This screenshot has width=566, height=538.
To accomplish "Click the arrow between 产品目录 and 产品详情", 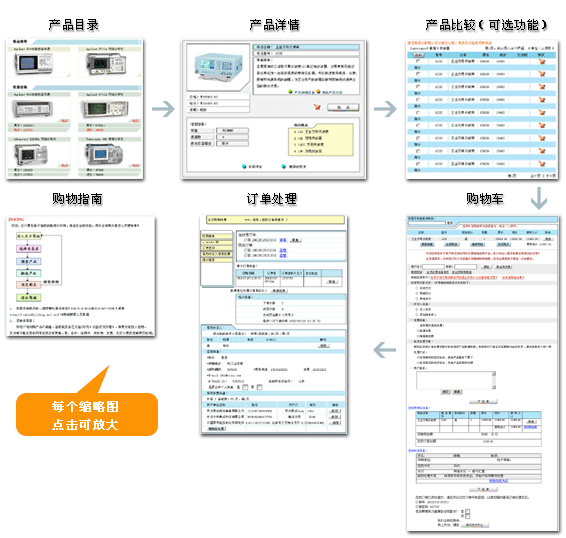I will [163, 109].
